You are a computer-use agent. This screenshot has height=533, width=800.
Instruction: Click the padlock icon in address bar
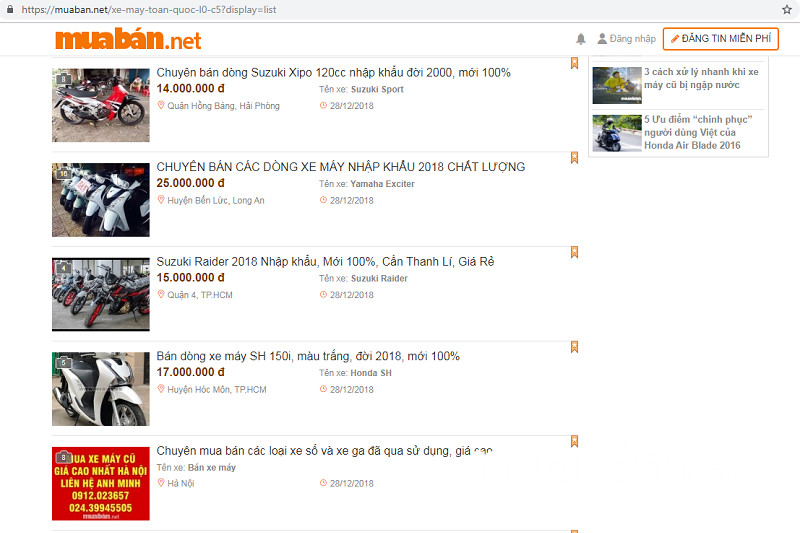[10, 9]
